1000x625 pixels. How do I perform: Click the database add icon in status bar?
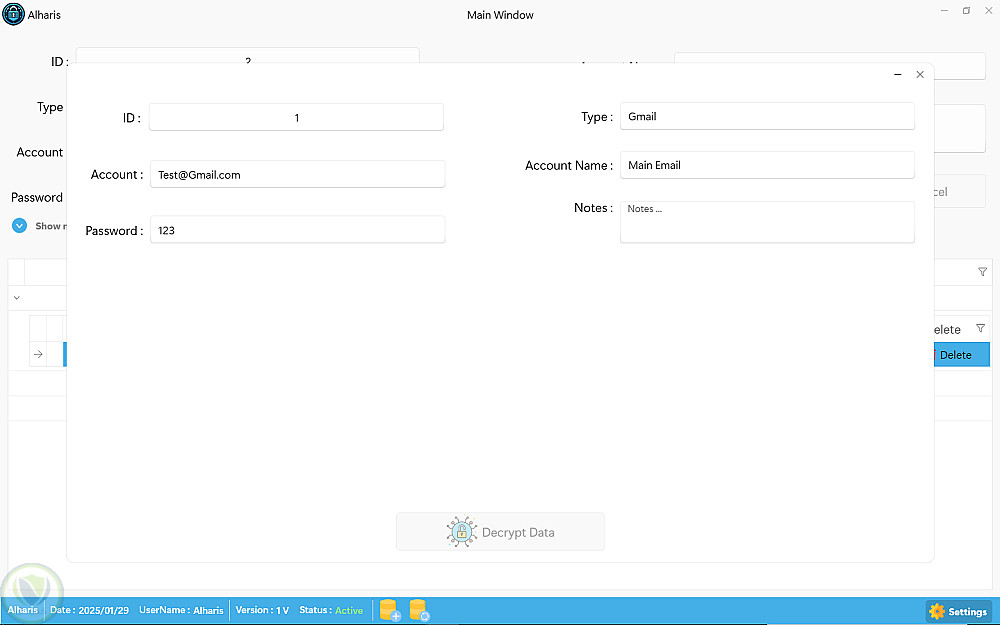pos(390,610)
